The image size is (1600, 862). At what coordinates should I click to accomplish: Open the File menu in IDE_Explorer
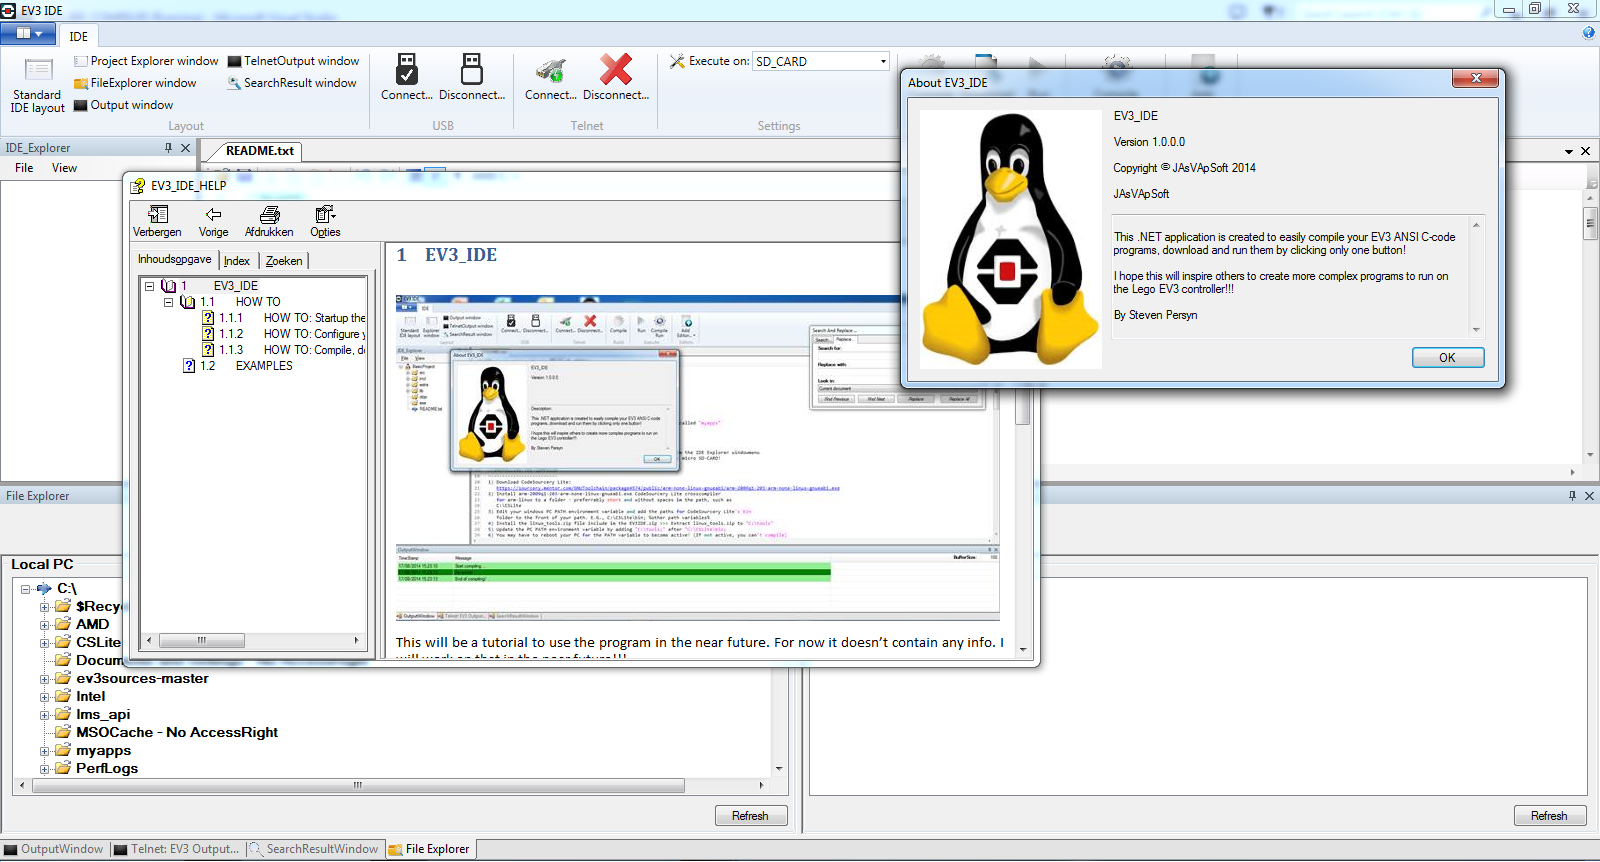(x=24, y=168)
